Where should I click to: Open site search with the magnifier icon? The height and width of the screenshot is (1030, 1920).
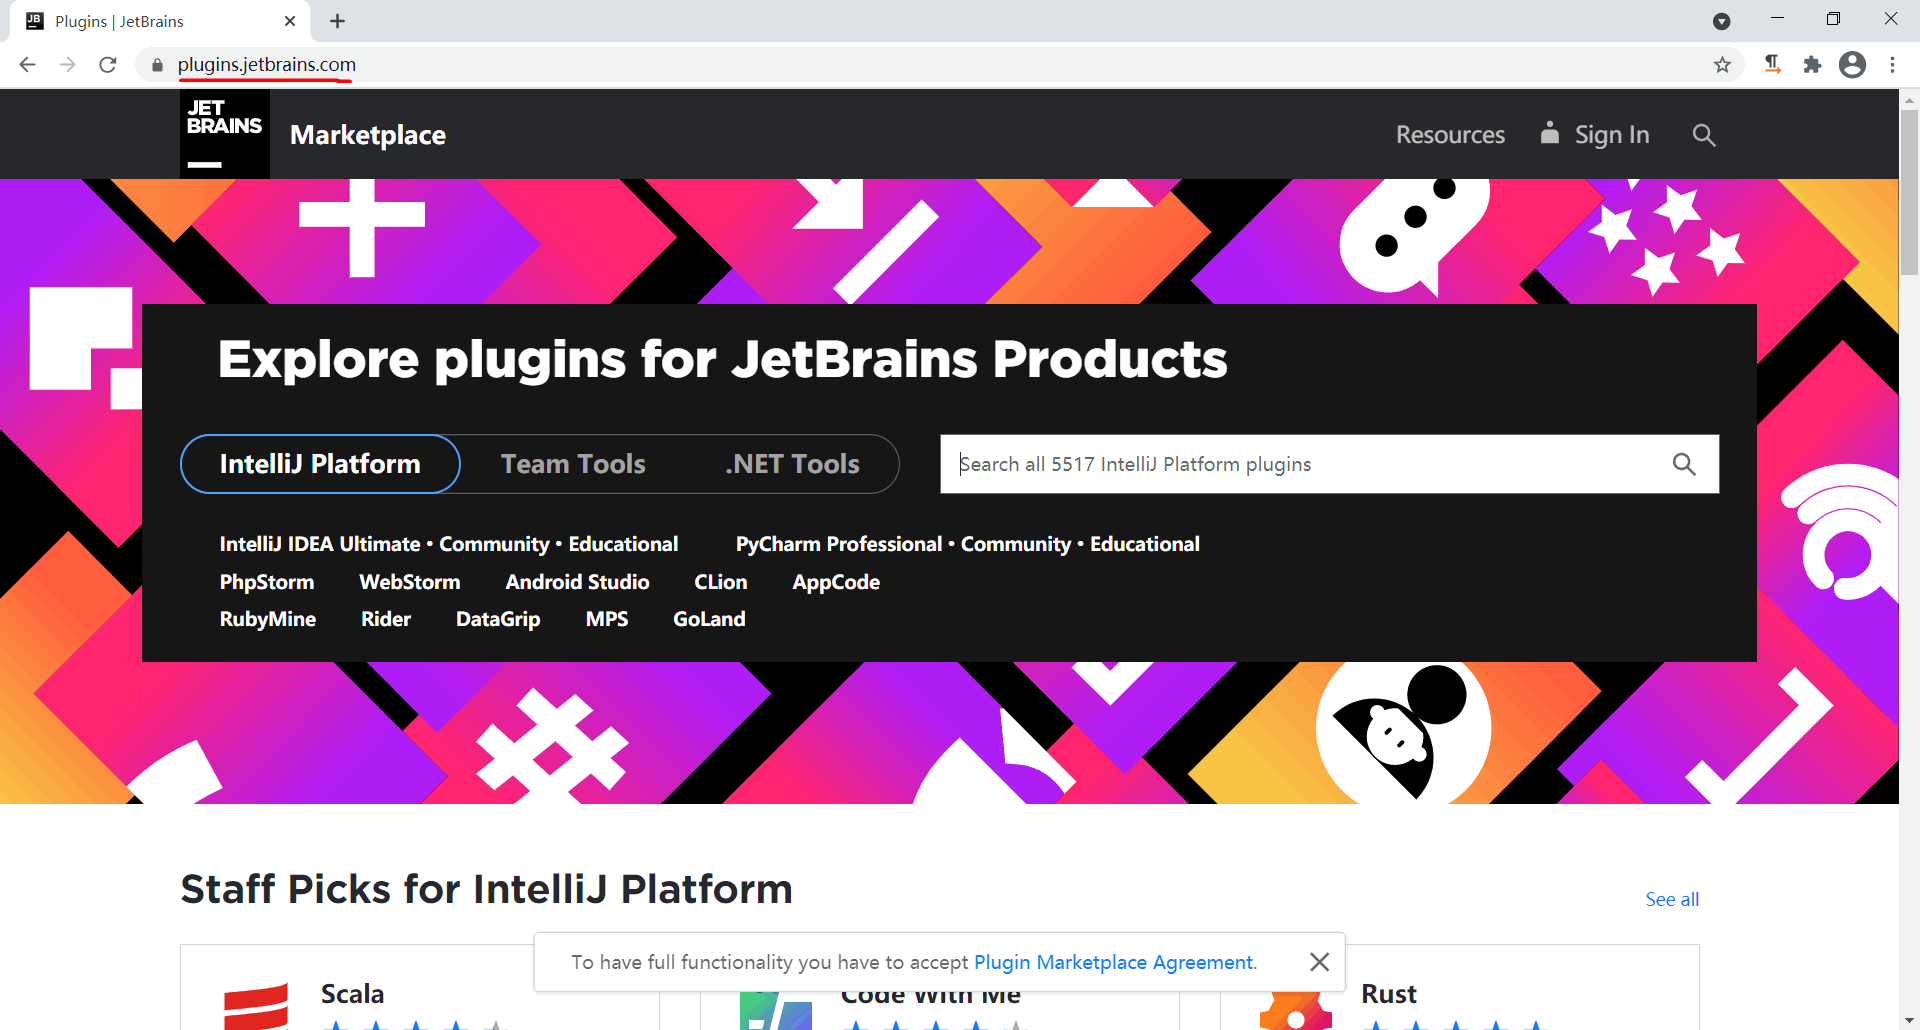pos(1704,134)
